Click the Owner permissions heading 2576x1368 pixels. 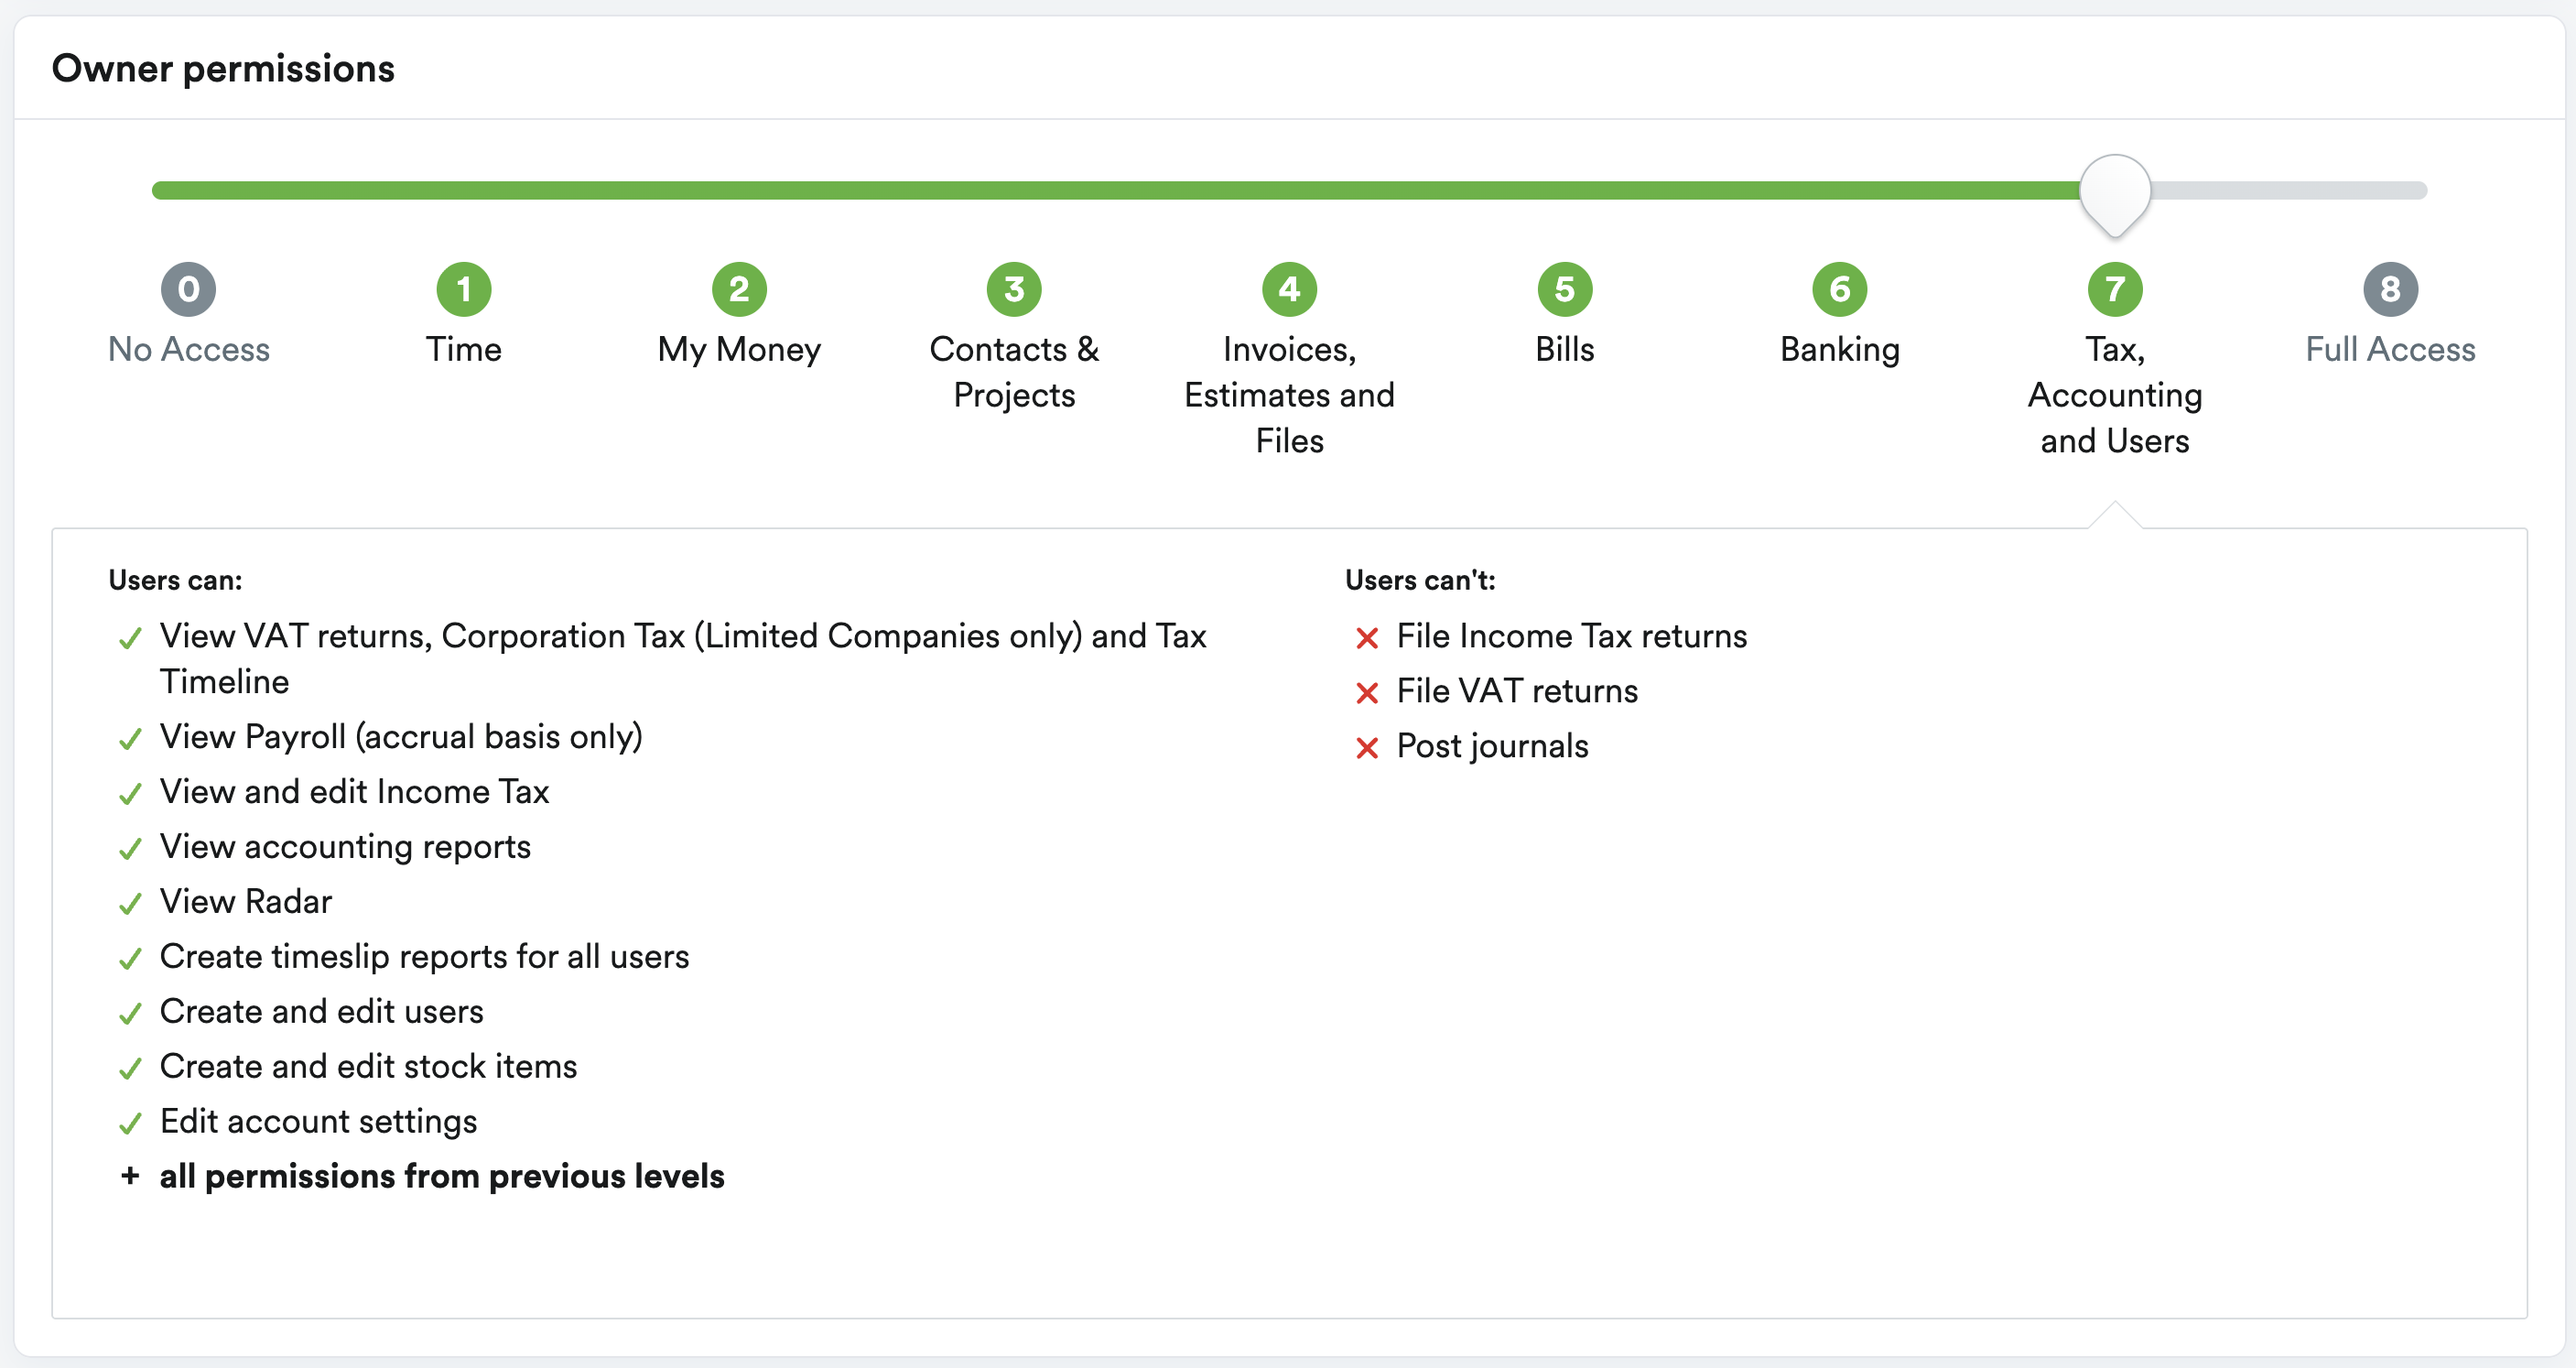click(223, 69)
